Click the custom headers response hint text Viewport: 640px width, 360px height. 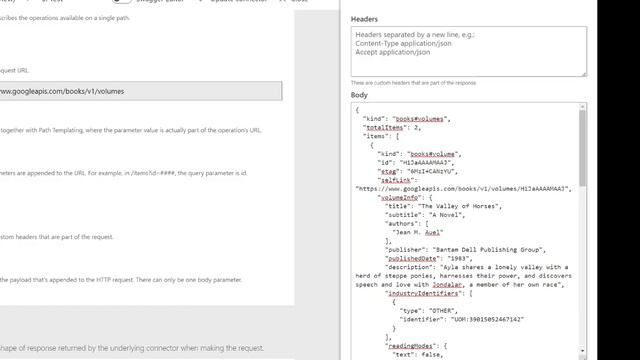click(x=413, y=83)
